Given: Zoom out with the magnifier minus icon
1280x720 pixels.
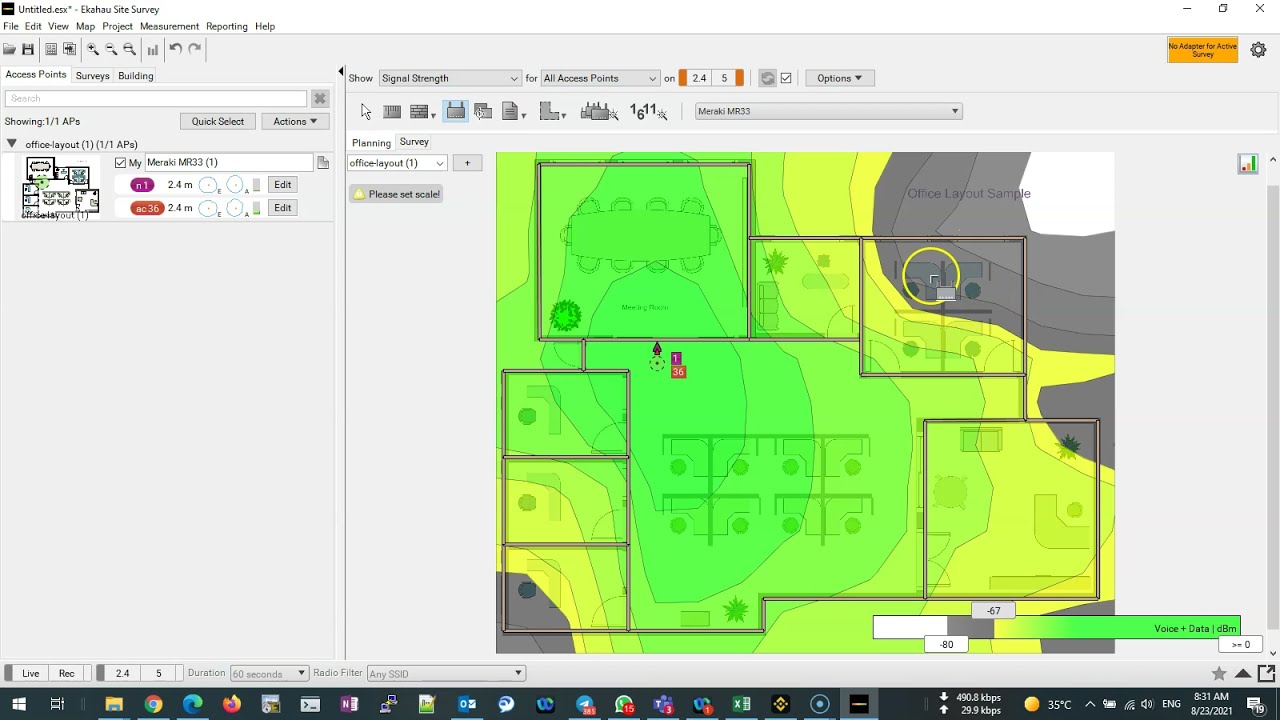Looking at the screenshot, I should click(111, 49).
